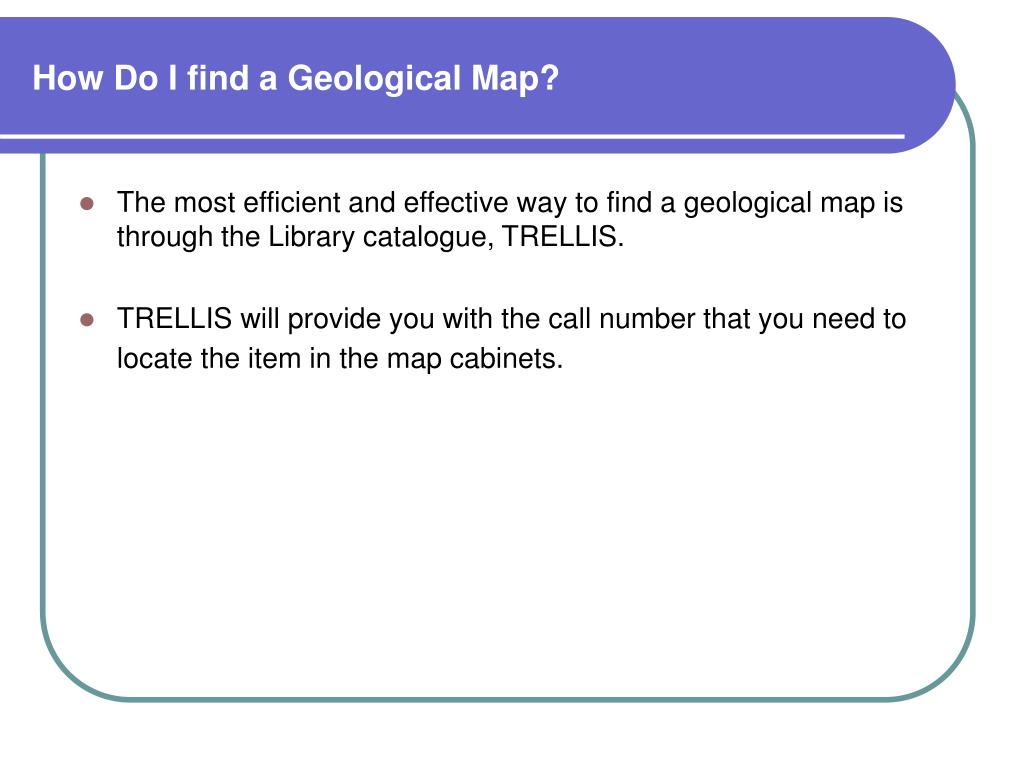Click the word 'Map?' in the title
This screenshot has height=768, width=1024.
point(515,79)
